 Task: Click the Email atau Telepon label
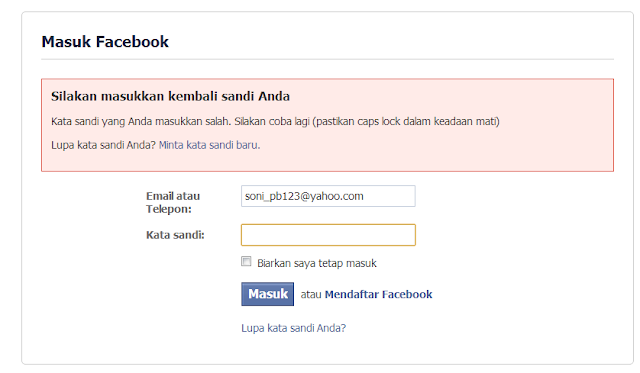click(173, 202)
